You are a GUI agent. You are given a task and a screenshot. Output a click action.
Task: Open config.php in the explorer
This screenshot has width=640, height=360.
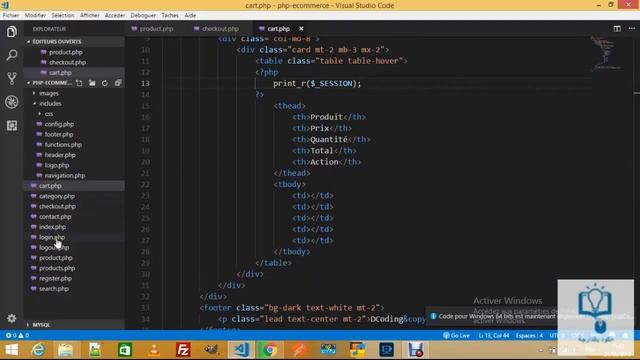click(59, 124)
